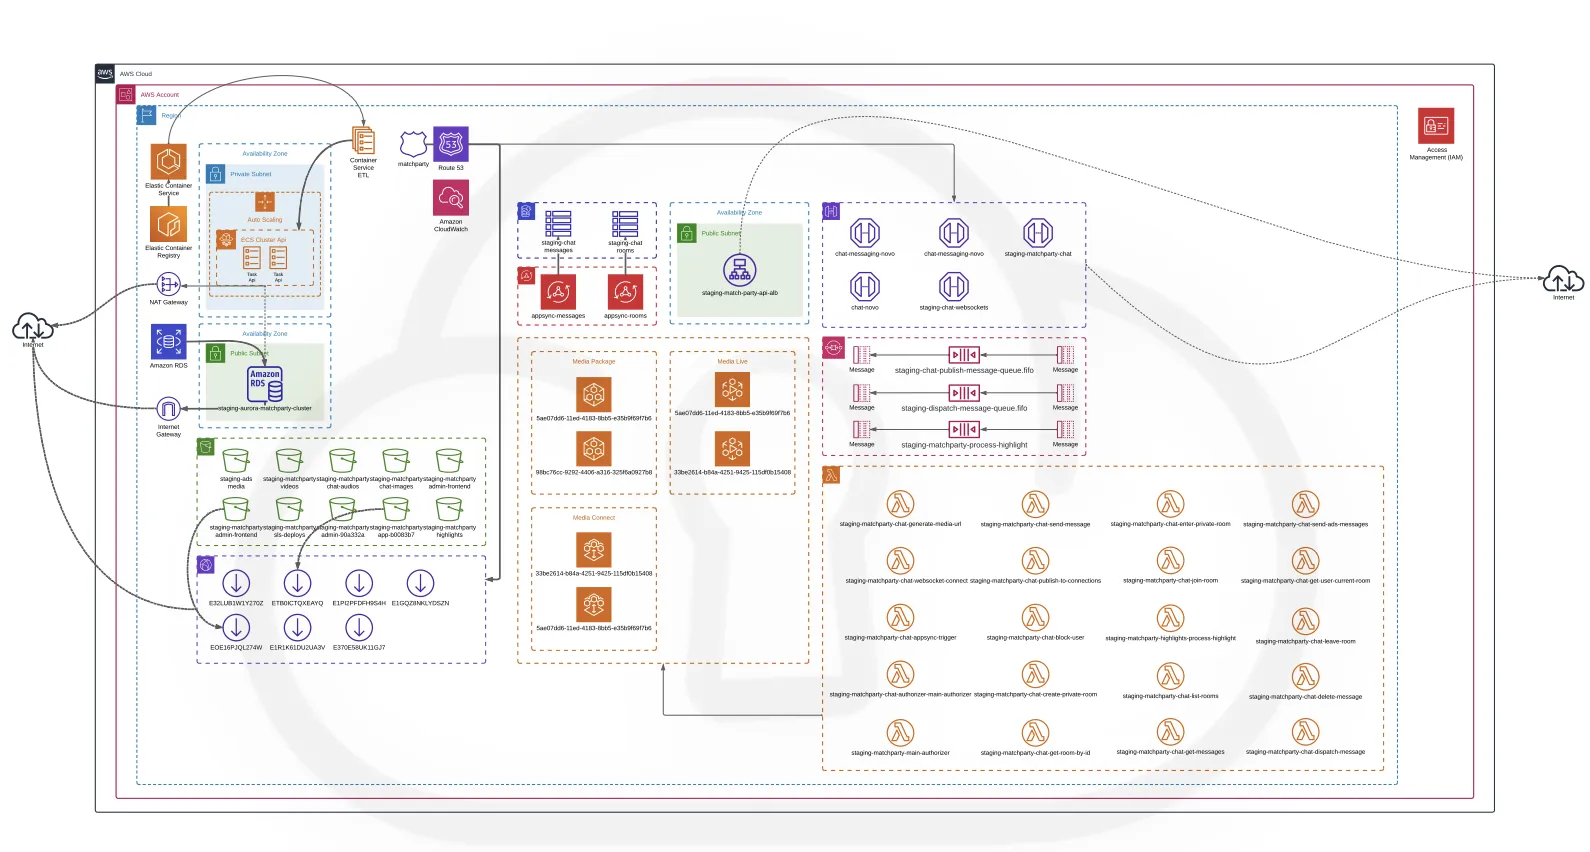
Task: Select the staging-match-party-api-alb load balancer icon
Action: [740, 270]
